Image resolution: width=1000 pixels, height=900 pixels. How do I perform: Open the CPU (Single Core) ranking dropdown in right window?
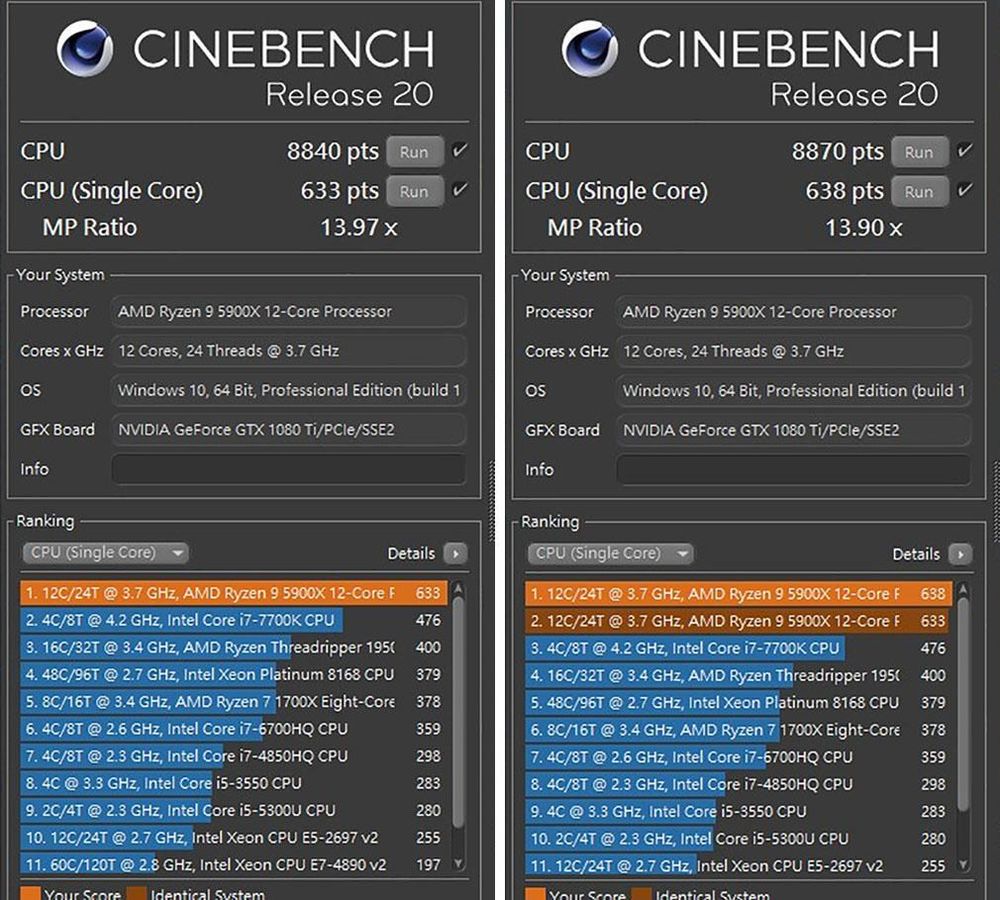coord(609,553)
